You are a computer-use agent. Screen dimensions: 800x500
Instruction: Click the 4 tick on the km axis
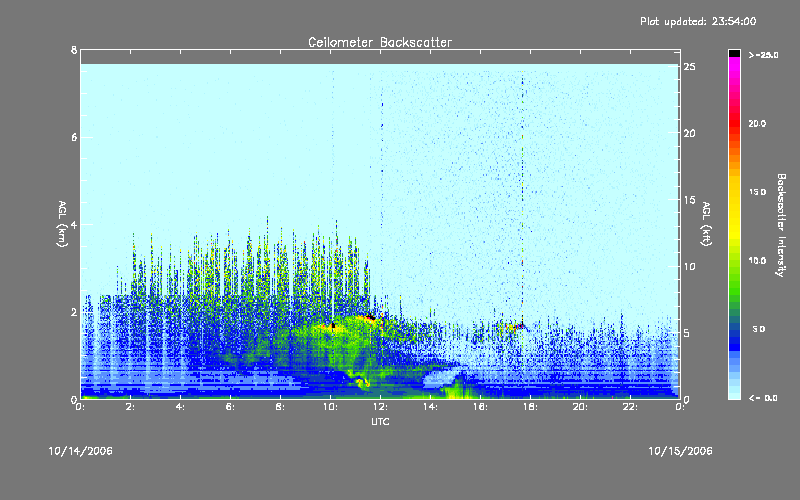(74, 224)
